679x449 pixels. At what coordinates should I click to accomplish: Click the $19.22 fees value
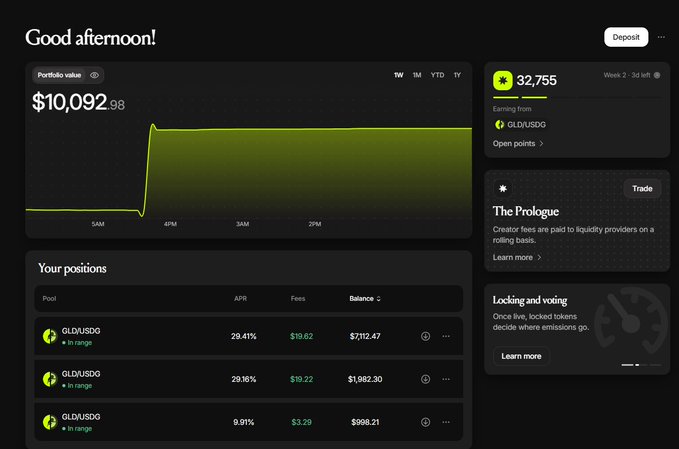pyautogui.click(x=301, y=379)
